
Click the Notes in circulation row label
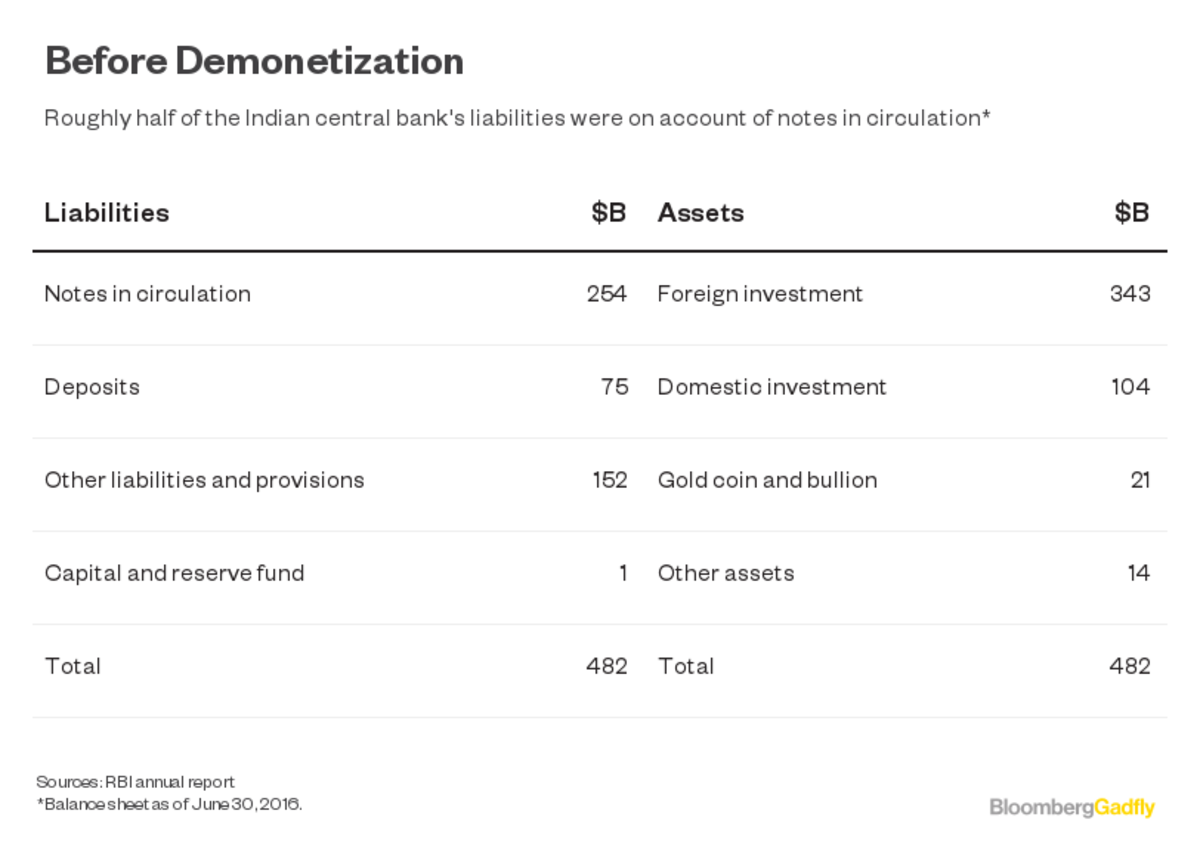tap(148, 294)
